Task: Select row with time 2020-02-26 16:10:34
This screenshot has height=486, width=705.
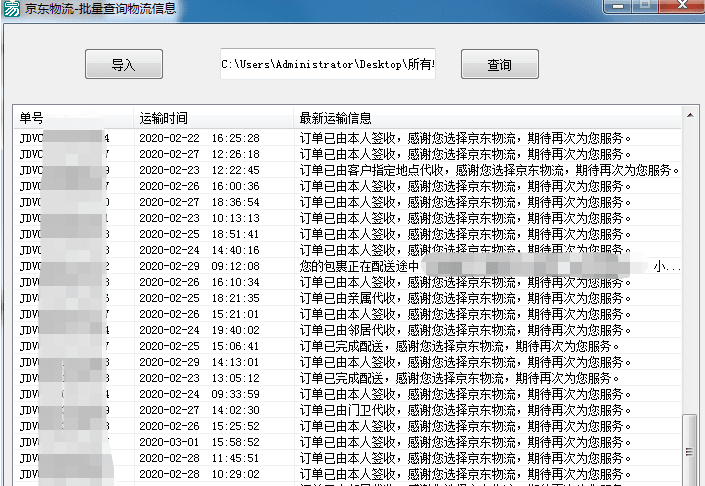Action: pos(348,282)
